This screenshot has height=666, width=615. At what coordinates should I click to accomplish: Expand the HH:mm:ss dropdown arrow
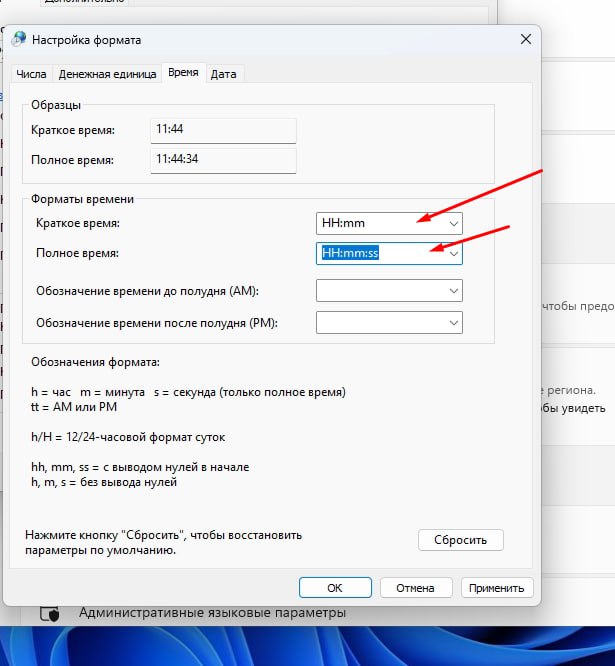coord(454,254)
